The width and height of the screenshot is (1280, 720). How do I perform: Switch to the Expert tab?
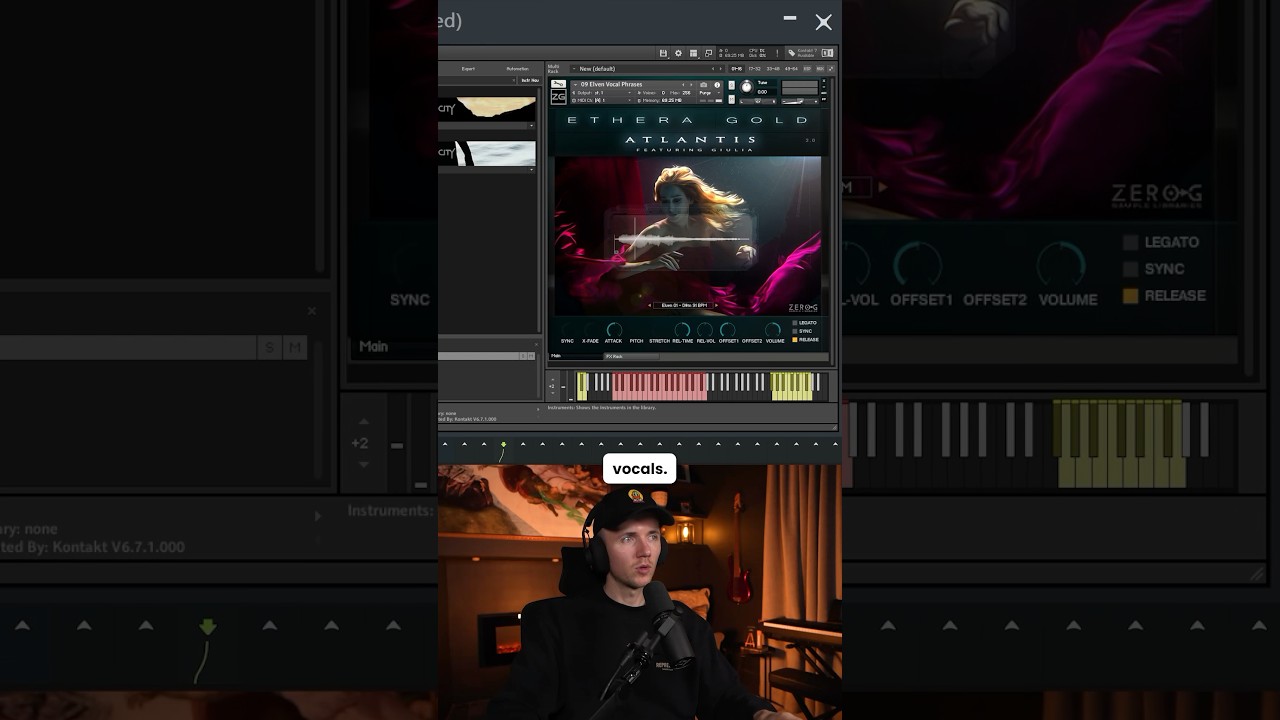tap(468, 69)
